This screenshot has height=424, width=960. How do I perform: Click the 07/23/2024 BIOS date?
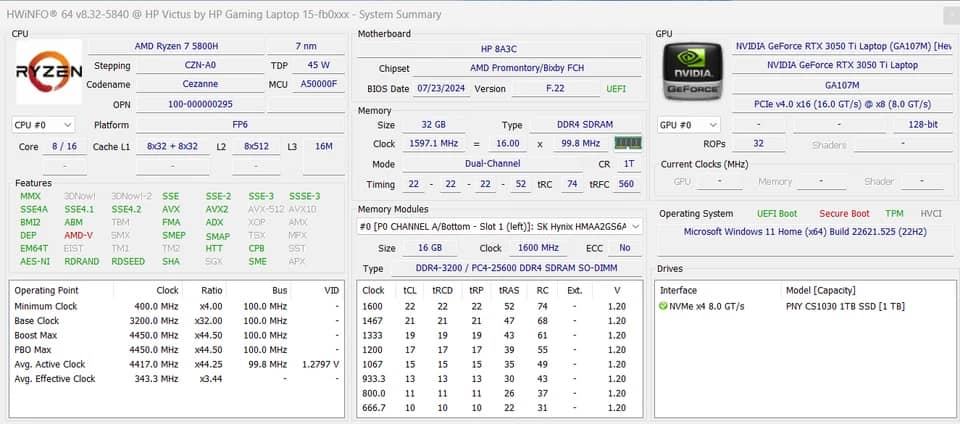point(441,89)
